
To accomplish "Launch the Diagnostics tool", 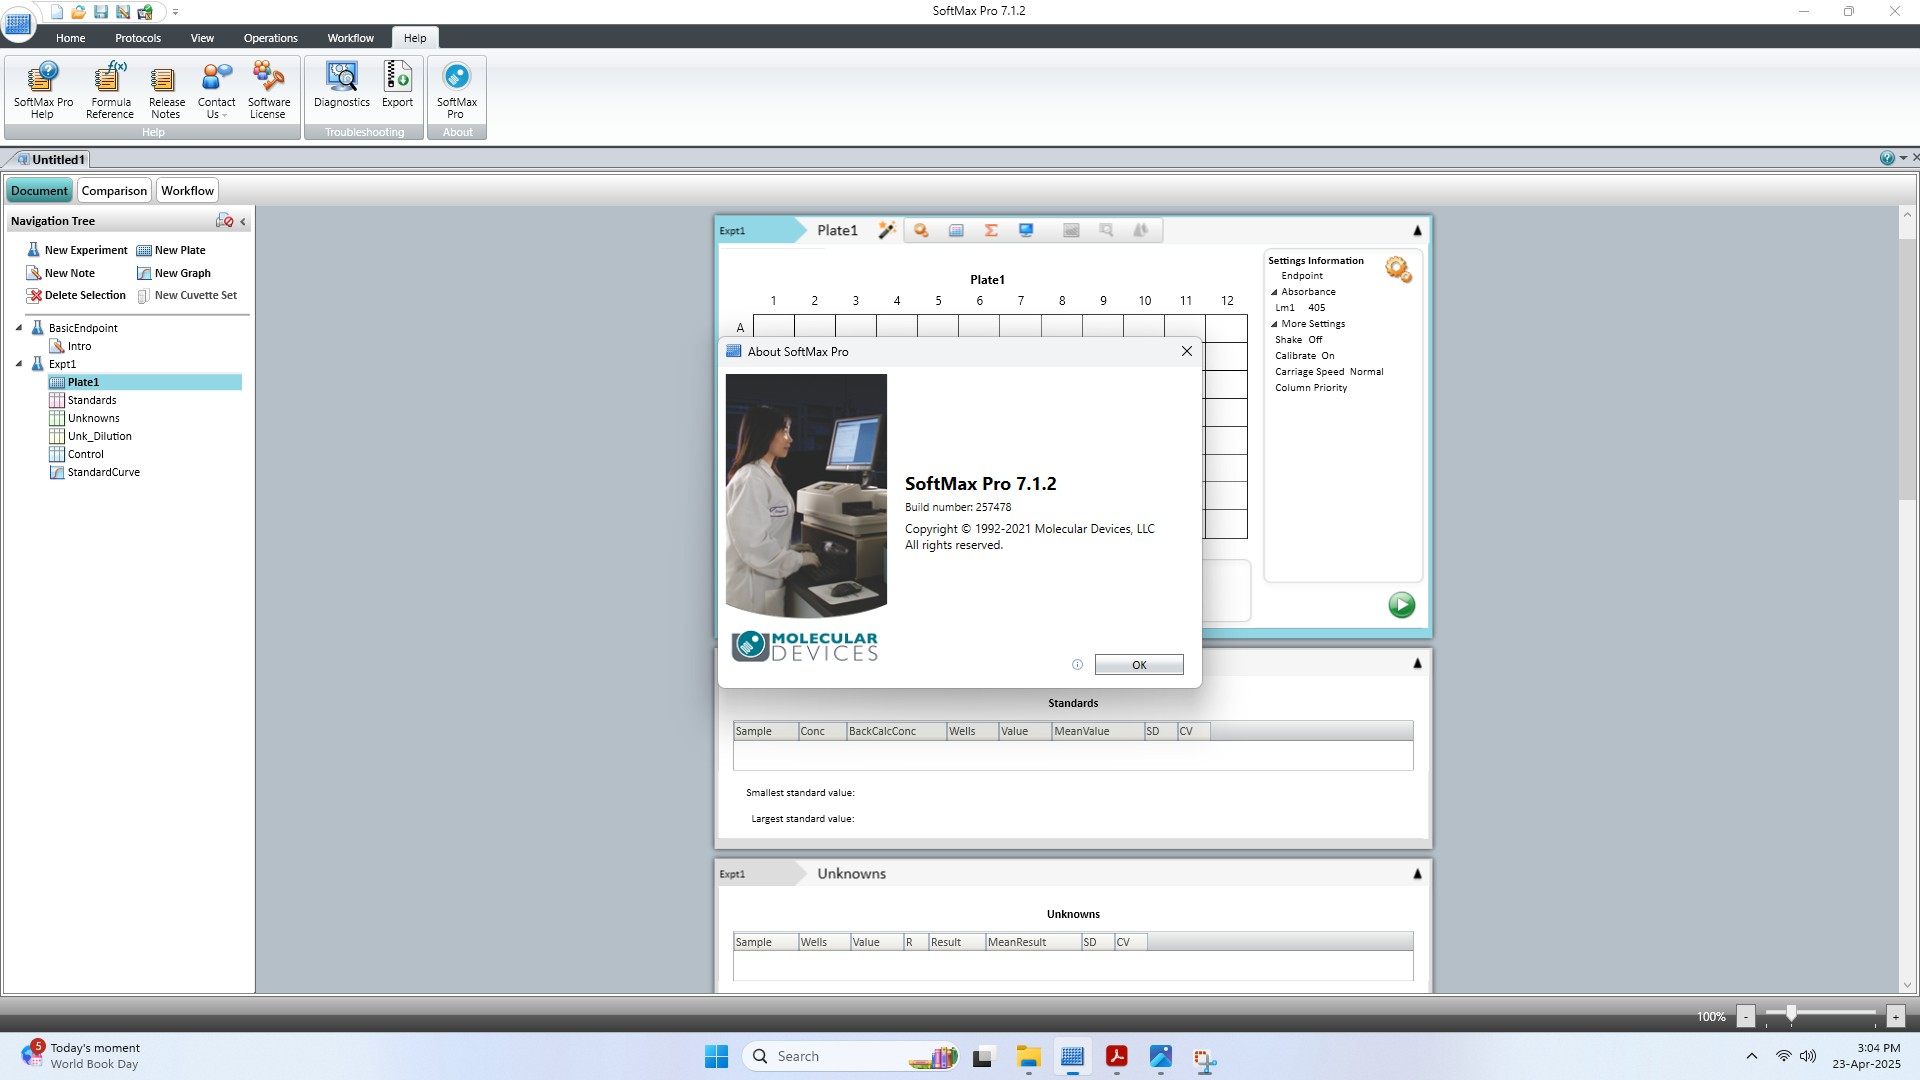I will pyautogui.click(x=342, y=85).
